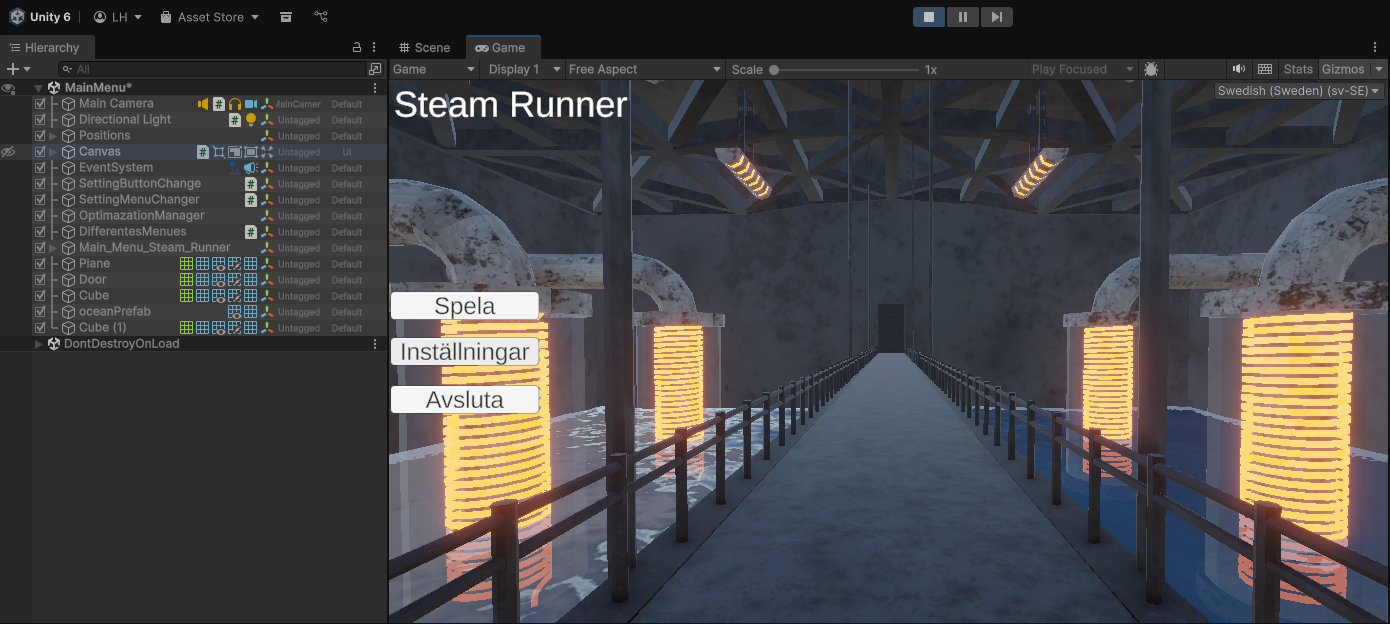Step forward one frame

996,17
